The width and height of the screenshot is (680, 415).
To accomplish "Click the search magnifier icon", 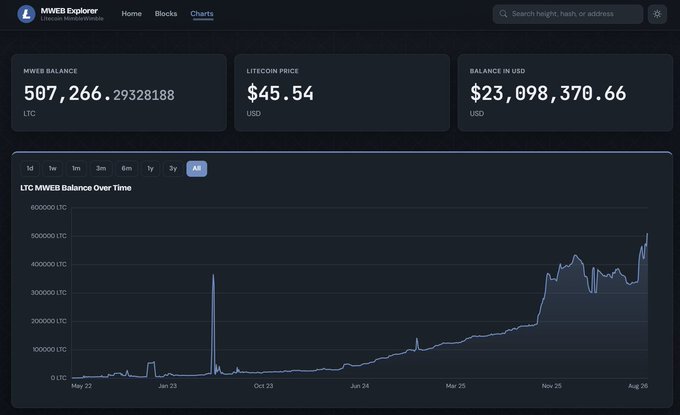I will pos(503,14).
